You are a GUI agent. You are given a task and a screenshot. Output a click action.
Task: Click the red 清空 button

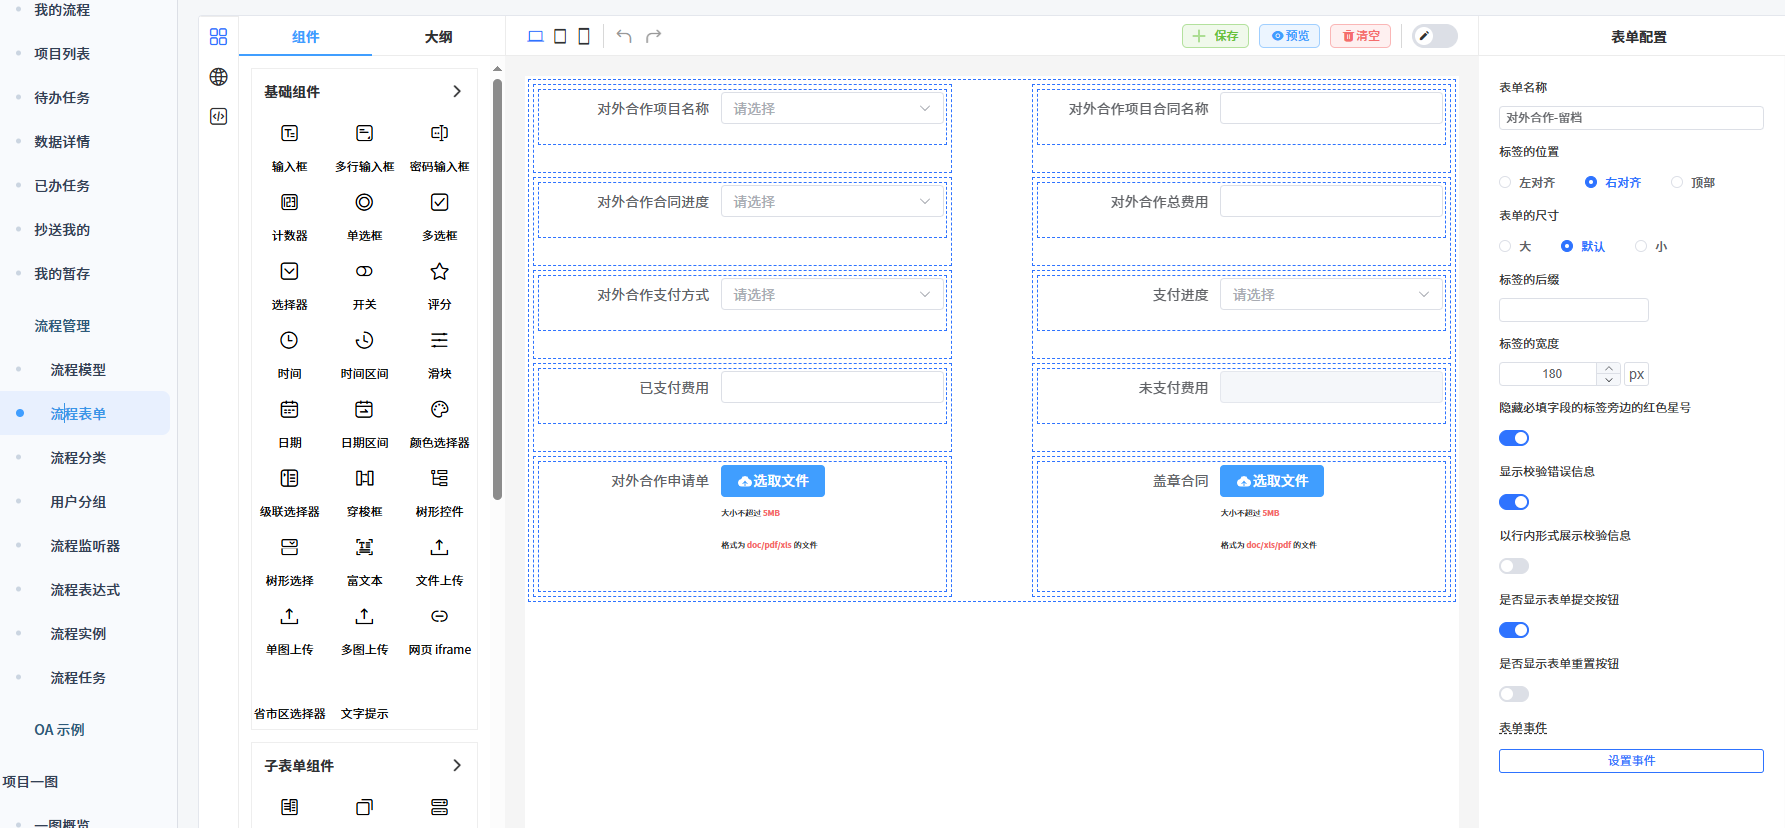coord(1360,36)
